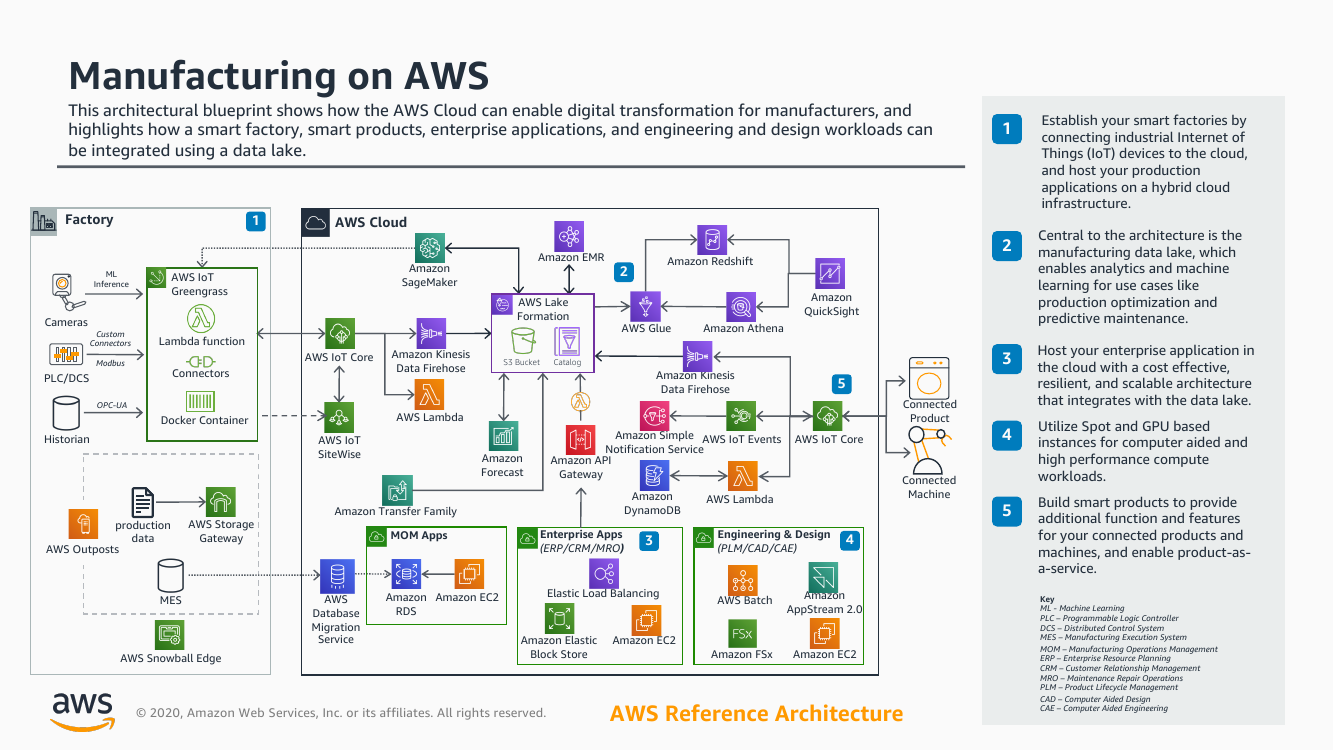Viewport: 1334px width, 750px height.
Task: Click the Amazon EC2 icon in Enterprise Apps
Action: tap(645, 620)
